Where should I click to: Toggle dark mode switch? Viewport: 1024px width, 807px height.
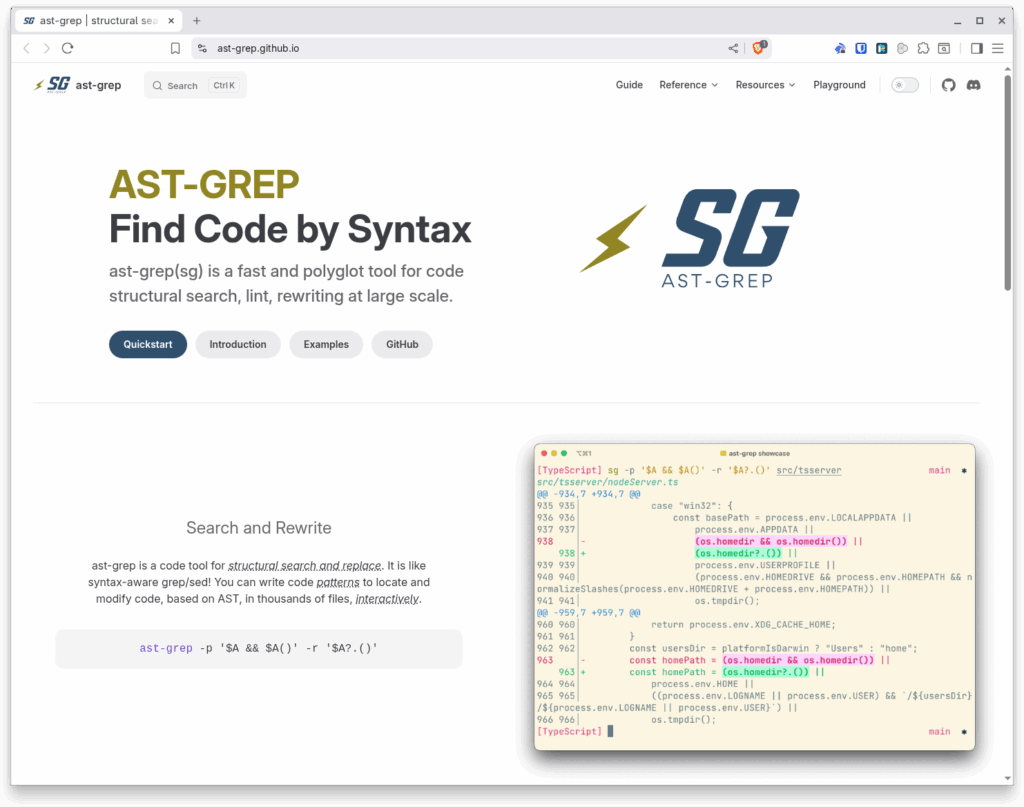click(904, 85)
